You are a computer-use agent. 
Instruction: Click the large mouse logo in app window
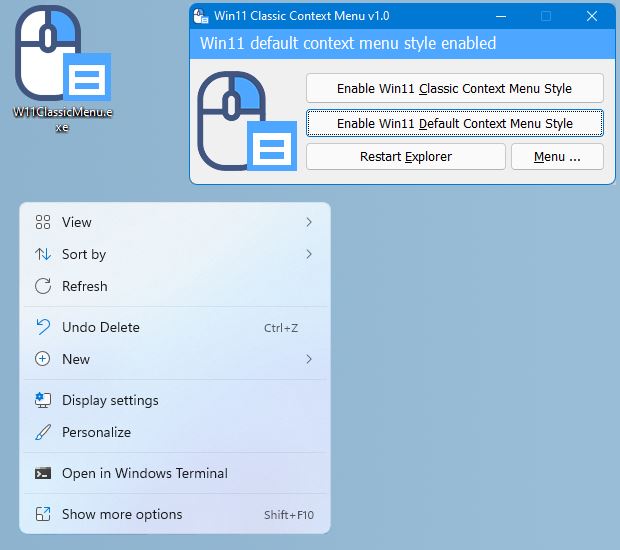(x=247, y=121)
